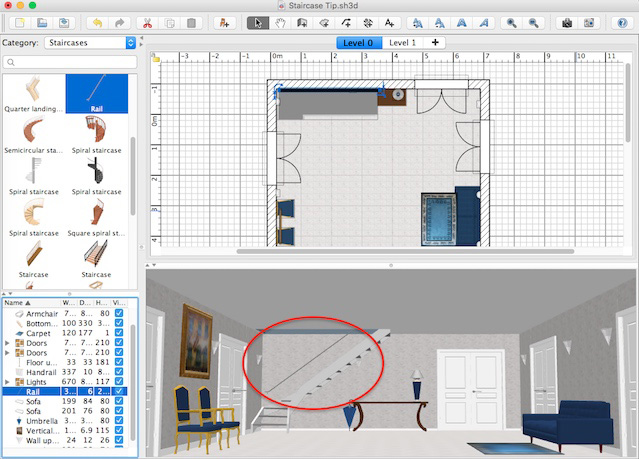Viewport: 639px width, 459px height.
Task: Click the Undo toolbar icon
Action: click(x=96, y=22)
